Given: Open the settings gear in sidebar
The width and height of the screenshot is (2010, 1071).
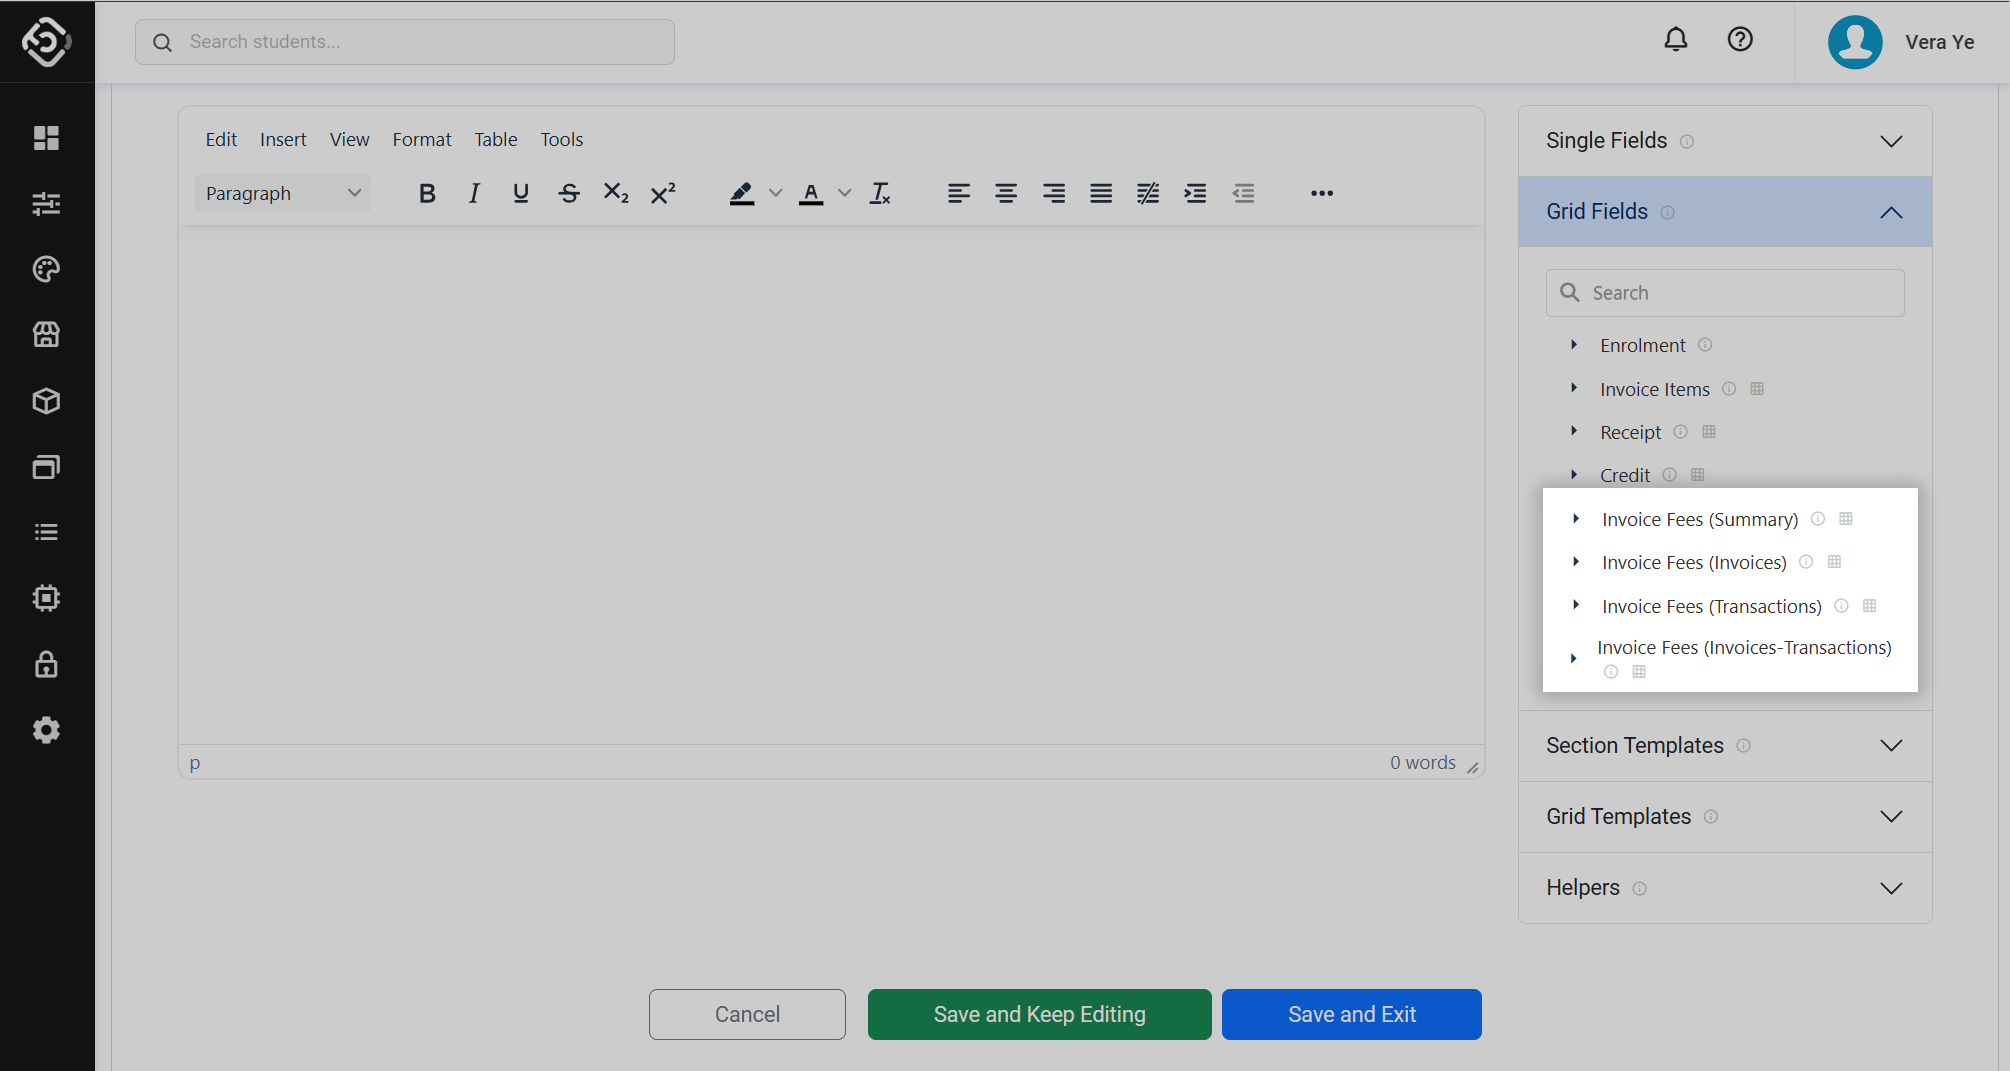Looking at the screenshot, I should [46, 731].
